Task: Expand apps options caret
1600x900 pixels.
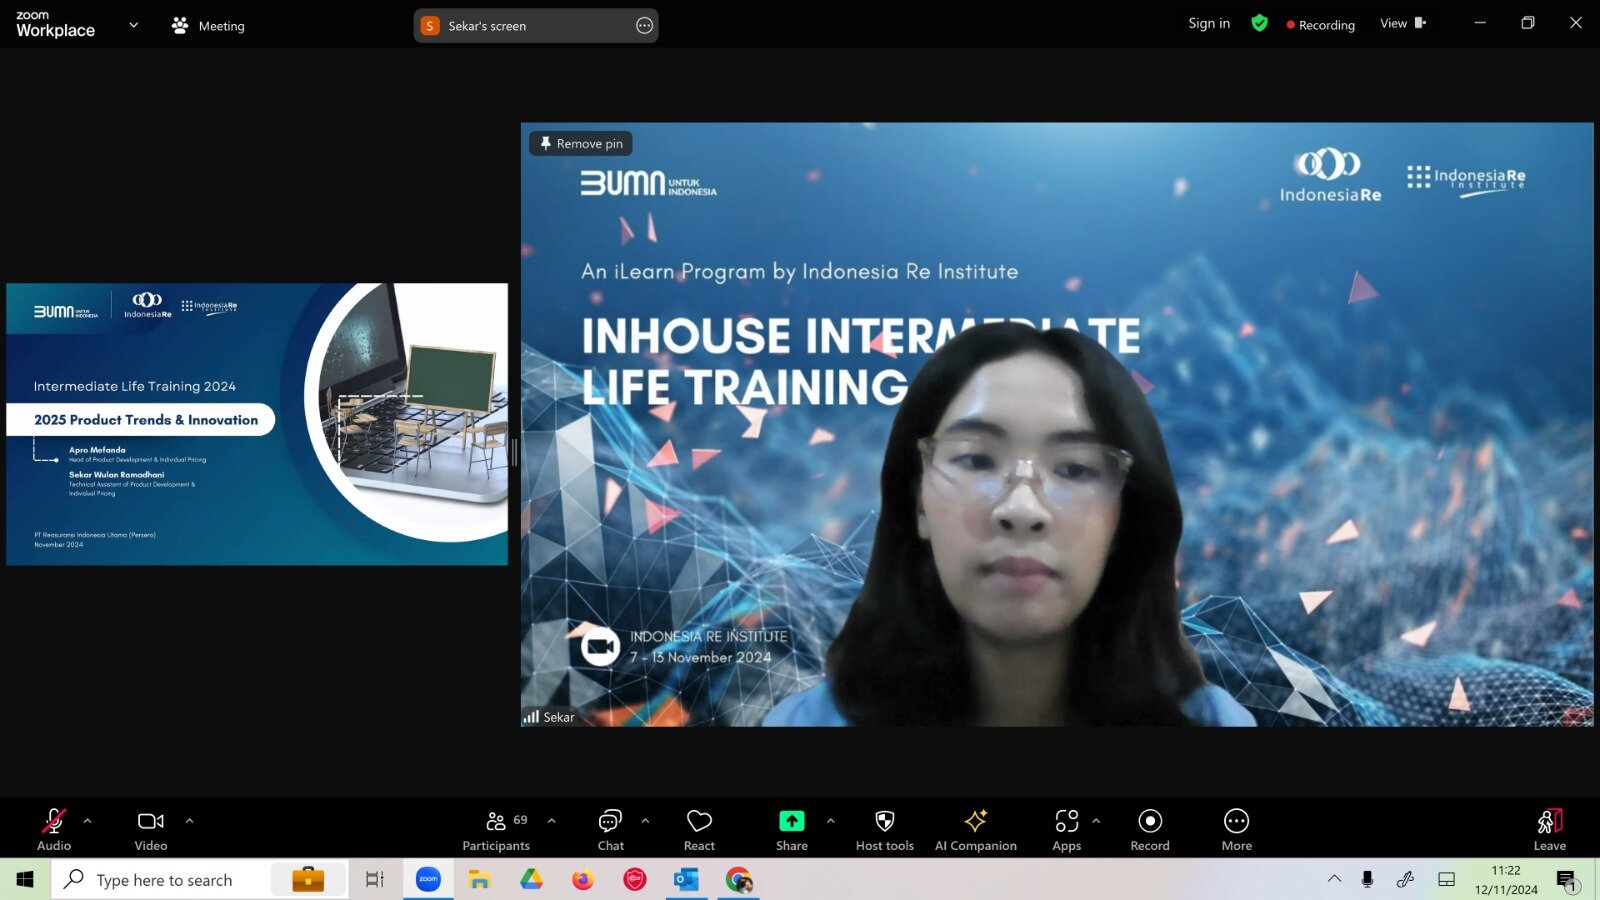Action: (1096, 821)
